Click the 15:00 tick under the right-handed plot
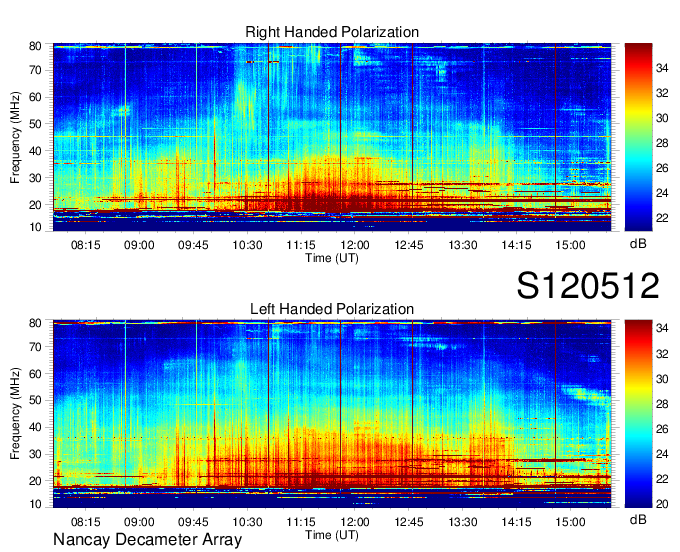Viewport: 680px width, 552px height. 570,245
